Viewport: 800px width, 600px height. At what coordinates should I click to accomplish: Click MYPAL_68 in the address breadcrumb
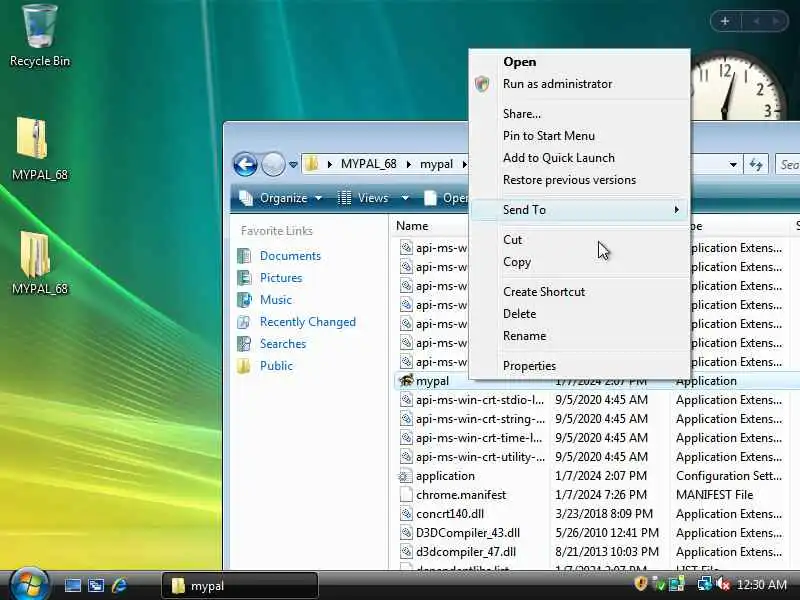pos(368,164)
